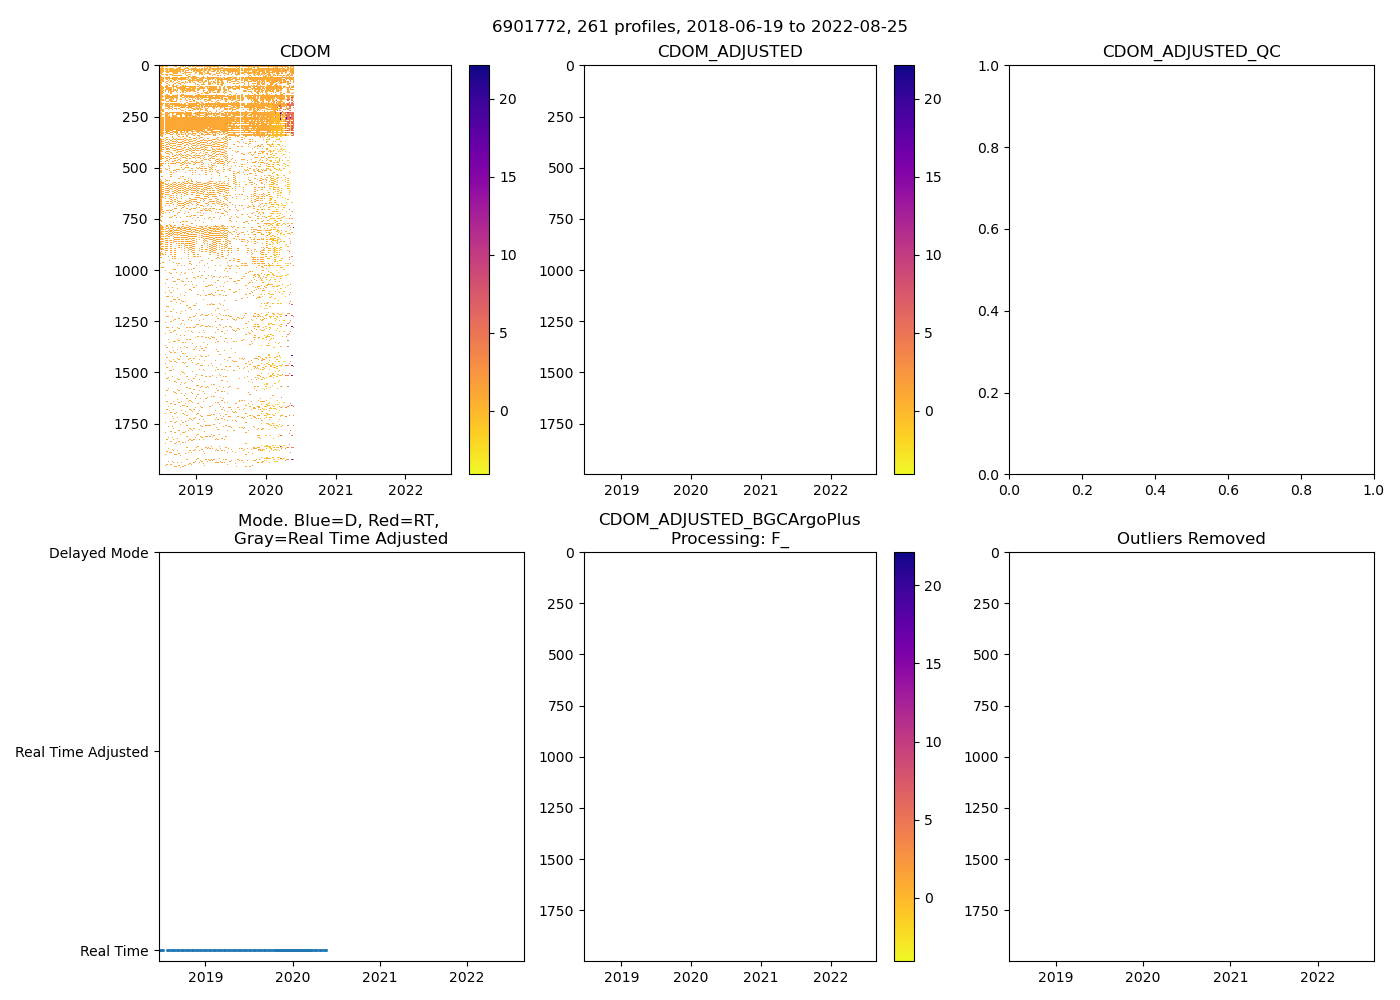1400x1000 pixels.
Task: Select the Outliers Removed plot title
Action: click(x=1191, y=539)
